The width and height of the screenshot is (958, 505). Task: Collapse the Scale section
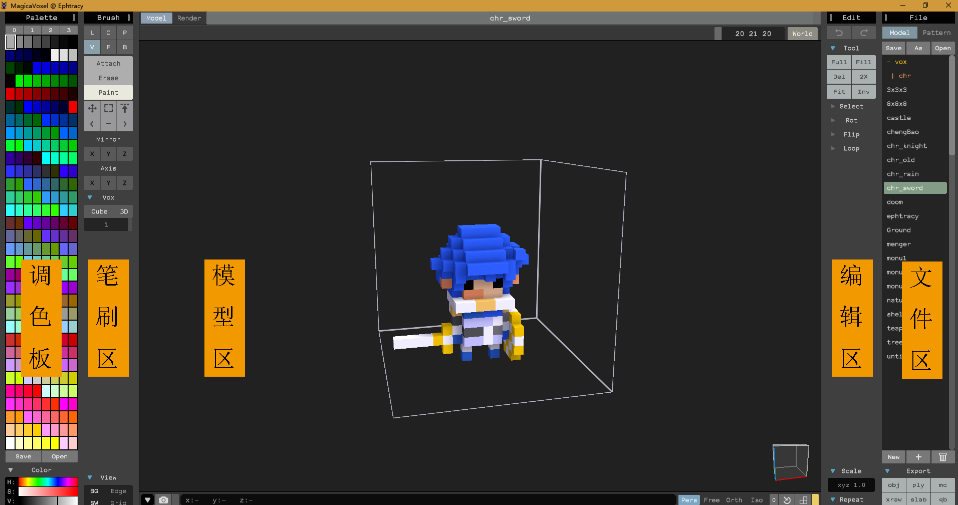[x=833, y=471]
